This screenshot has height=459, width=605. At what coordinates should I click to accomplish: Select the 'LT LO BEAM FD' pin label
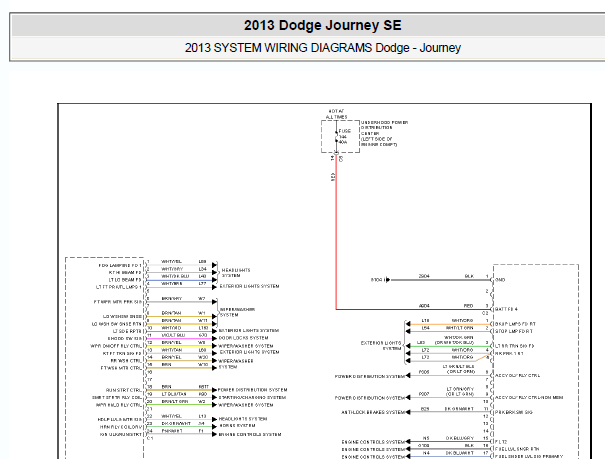click(125, 280)
